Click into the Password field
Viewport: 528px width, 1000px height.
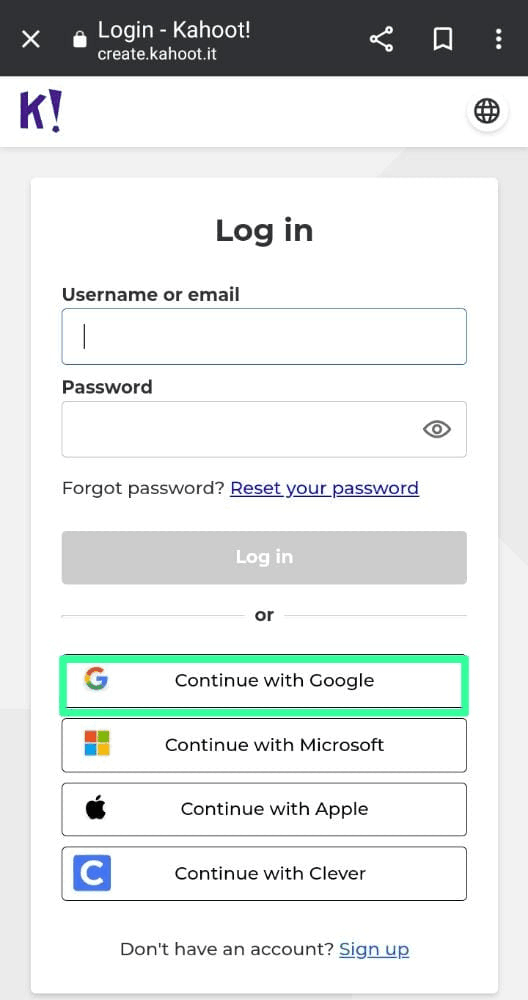click(264, 429)
